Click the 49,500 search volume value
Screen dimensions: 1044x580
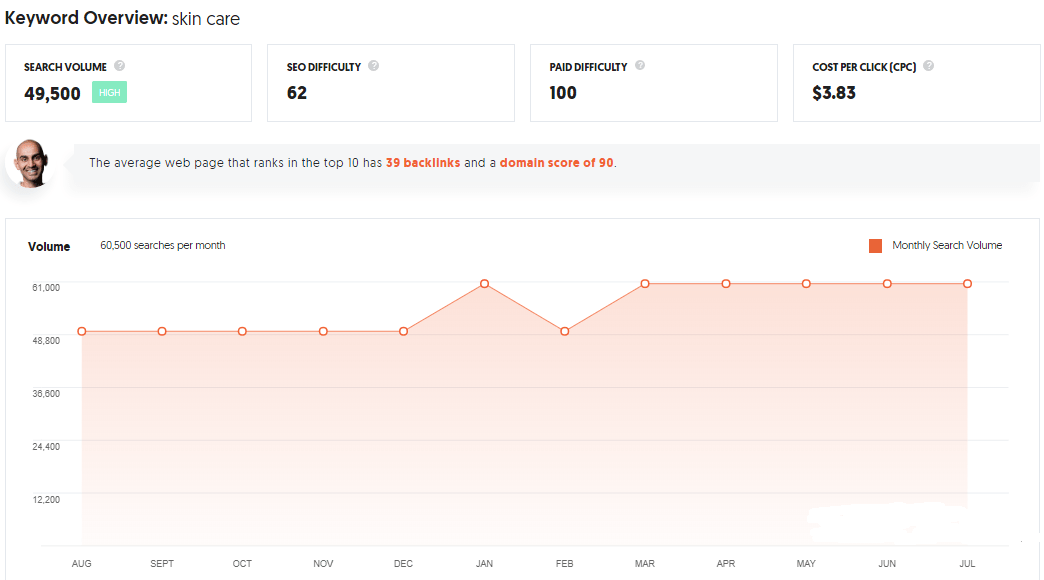52,93
